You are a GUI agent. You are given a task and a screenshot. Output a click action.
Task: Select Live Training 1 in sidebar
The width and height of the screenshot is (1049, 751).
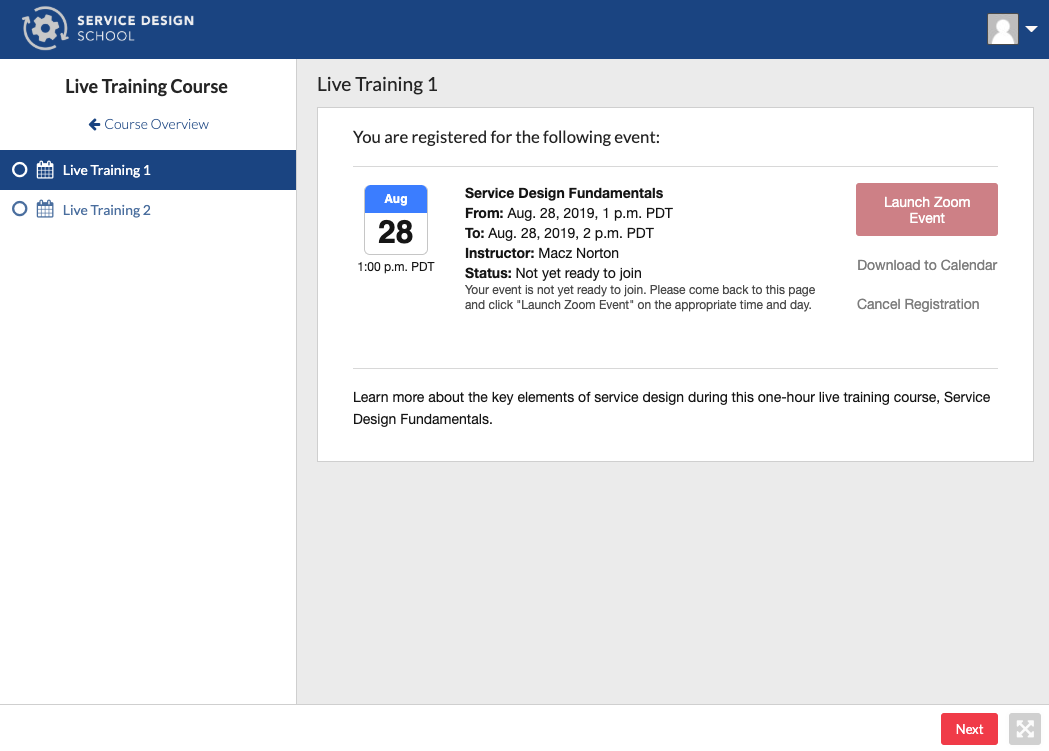pyautogui.click(x=106, y=170)
